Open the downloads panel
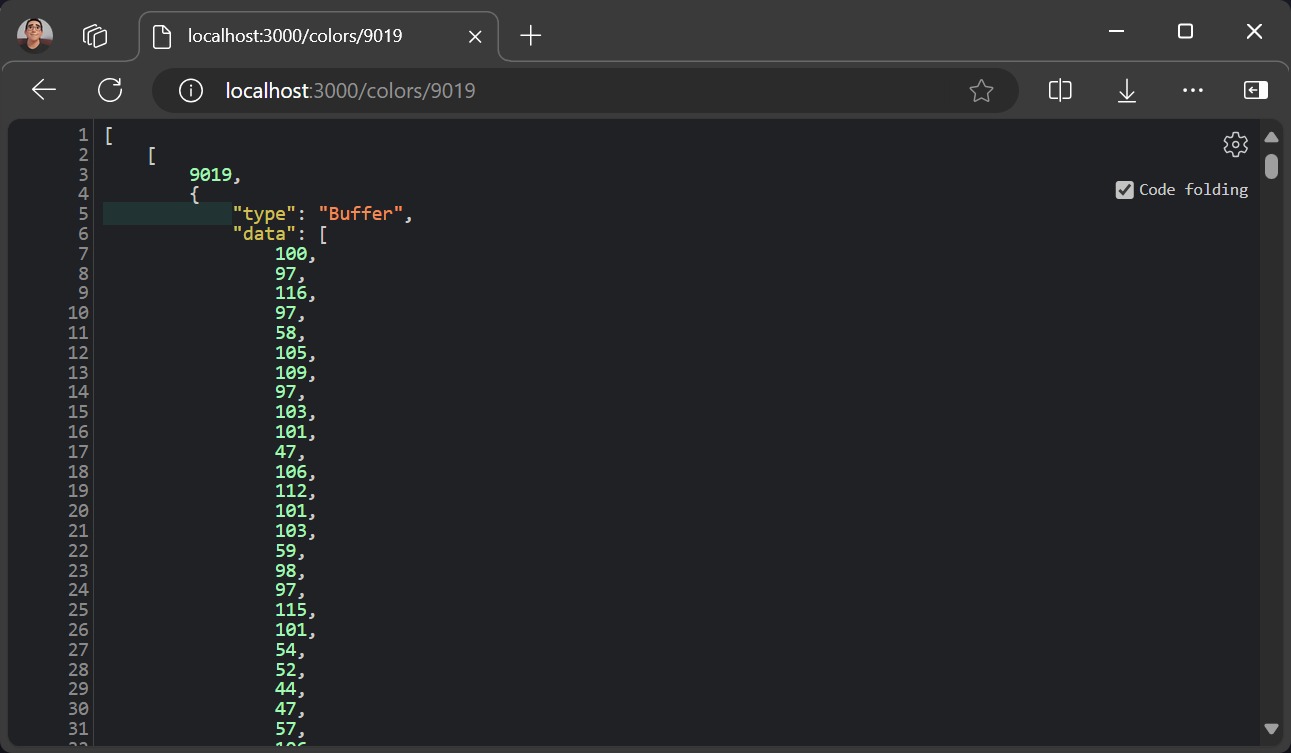Screen dimensions: 1291x753 pyautogui.click(x=1126, y=91)
